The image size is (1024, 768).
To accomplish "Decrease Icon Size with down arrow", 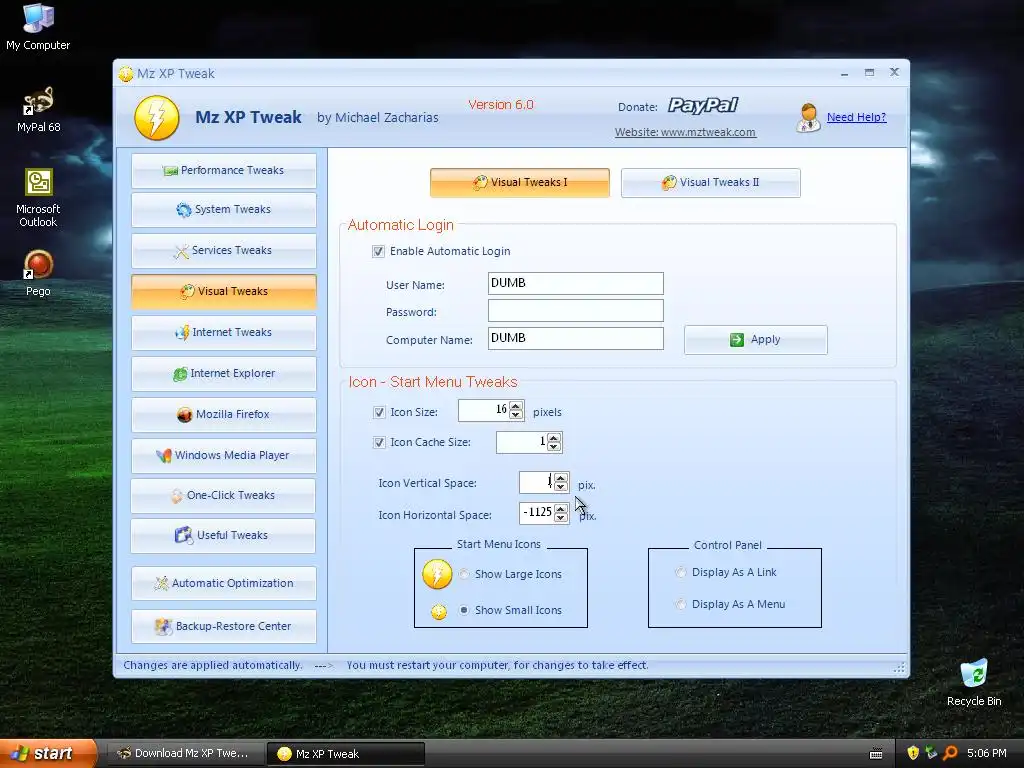I will 516,415.
